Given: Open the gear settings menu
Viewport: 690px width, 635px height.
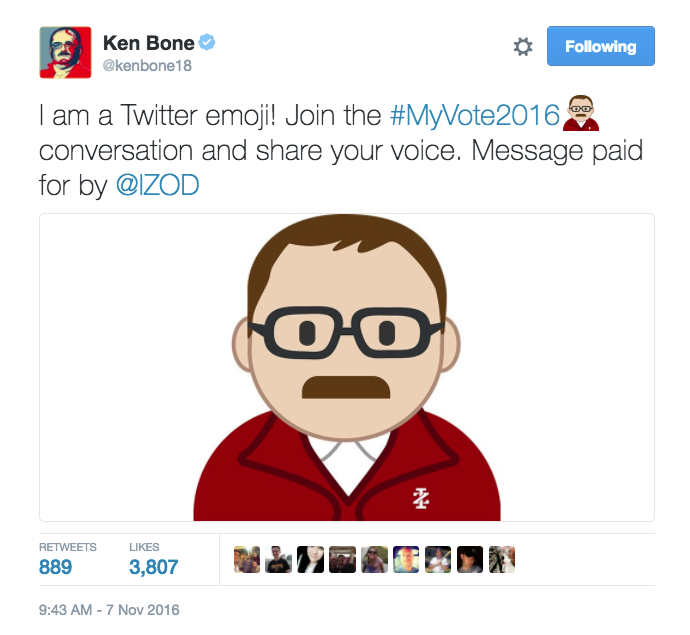Looking at the screenshot, I should click(523, 46).
